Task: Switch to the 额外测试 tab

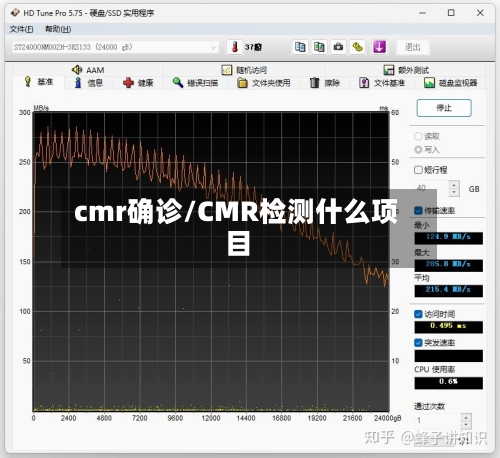Action: 406,70
